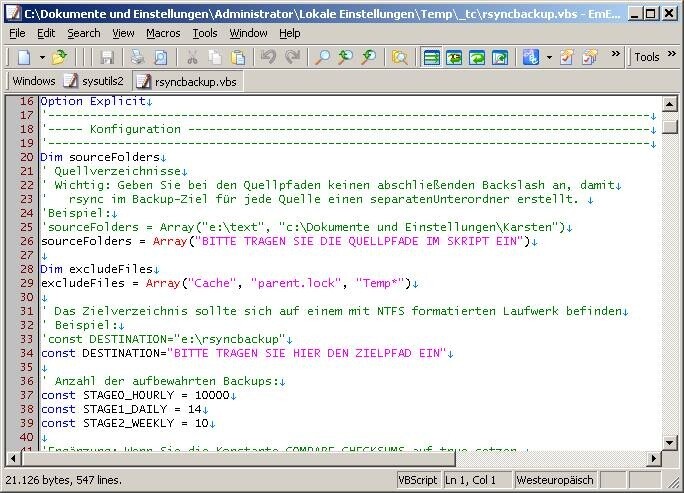
Task: Open Print Preview from the toolbar
Action: click(161, 57)
